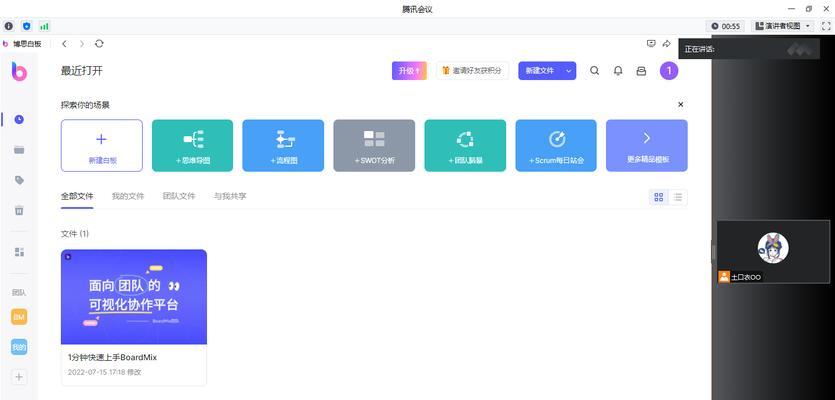Expand the 新建文件 dropdown arrow
This screenshot has width=835, height=400.
click(569, 70)
